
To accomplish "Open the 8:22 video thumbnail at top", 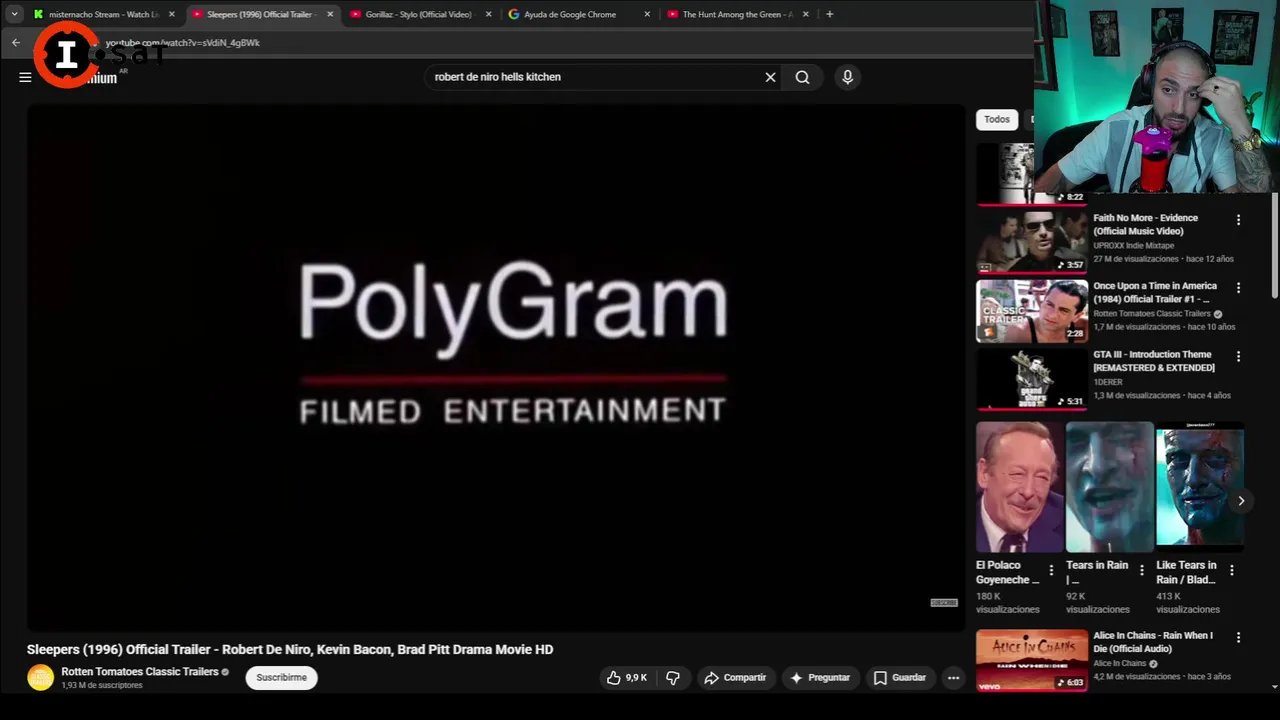I will point(1031,174).
